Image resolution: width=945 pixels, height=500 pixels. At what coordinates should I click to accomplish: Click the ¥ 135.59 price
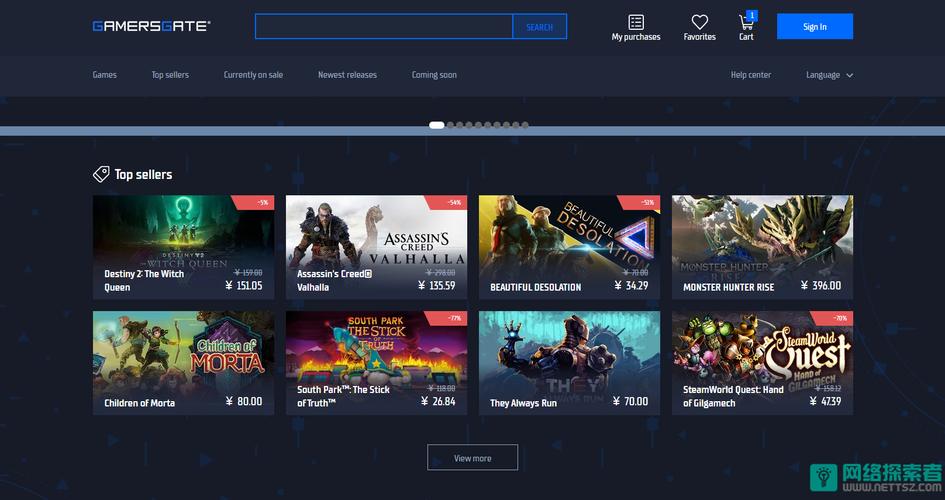(436, 286)
